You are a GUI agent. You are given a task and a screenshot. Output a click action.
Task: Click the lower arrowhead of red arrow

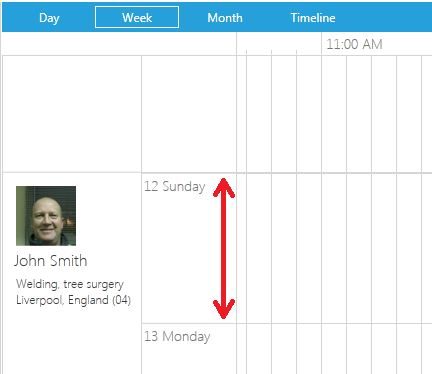click(x=224, y=309)
